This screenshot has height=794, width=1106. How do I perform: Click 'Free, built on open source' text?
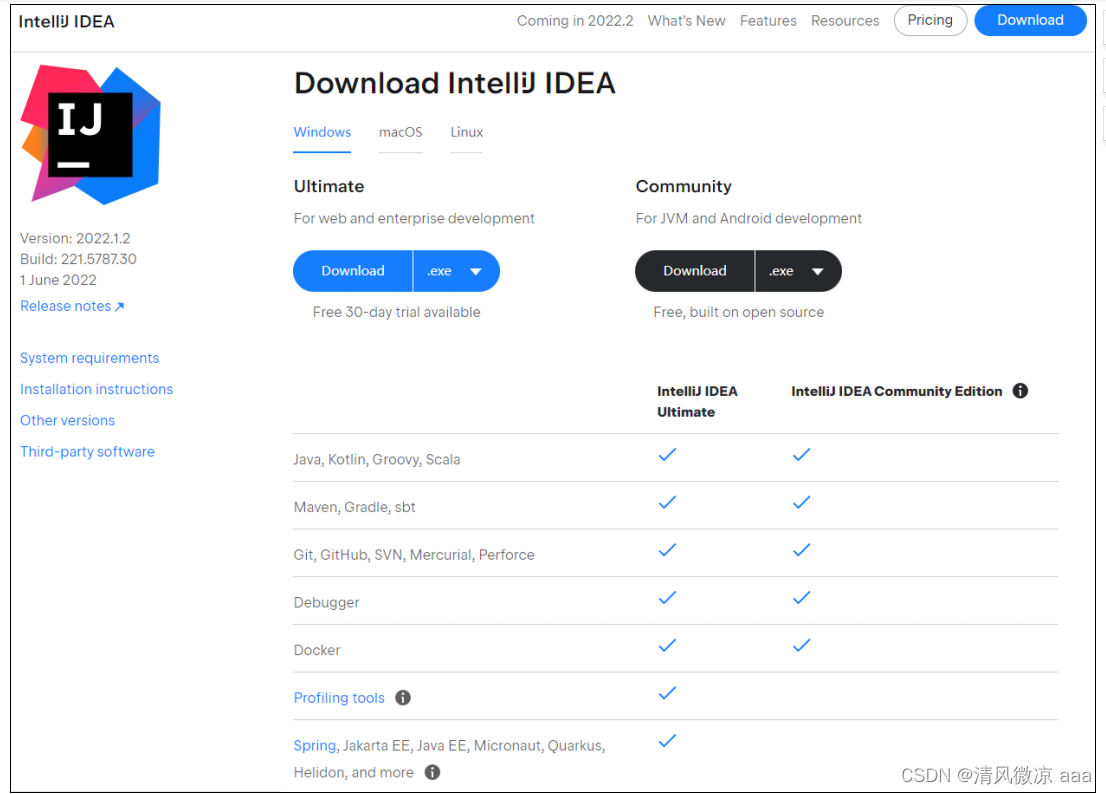(739, 312)
